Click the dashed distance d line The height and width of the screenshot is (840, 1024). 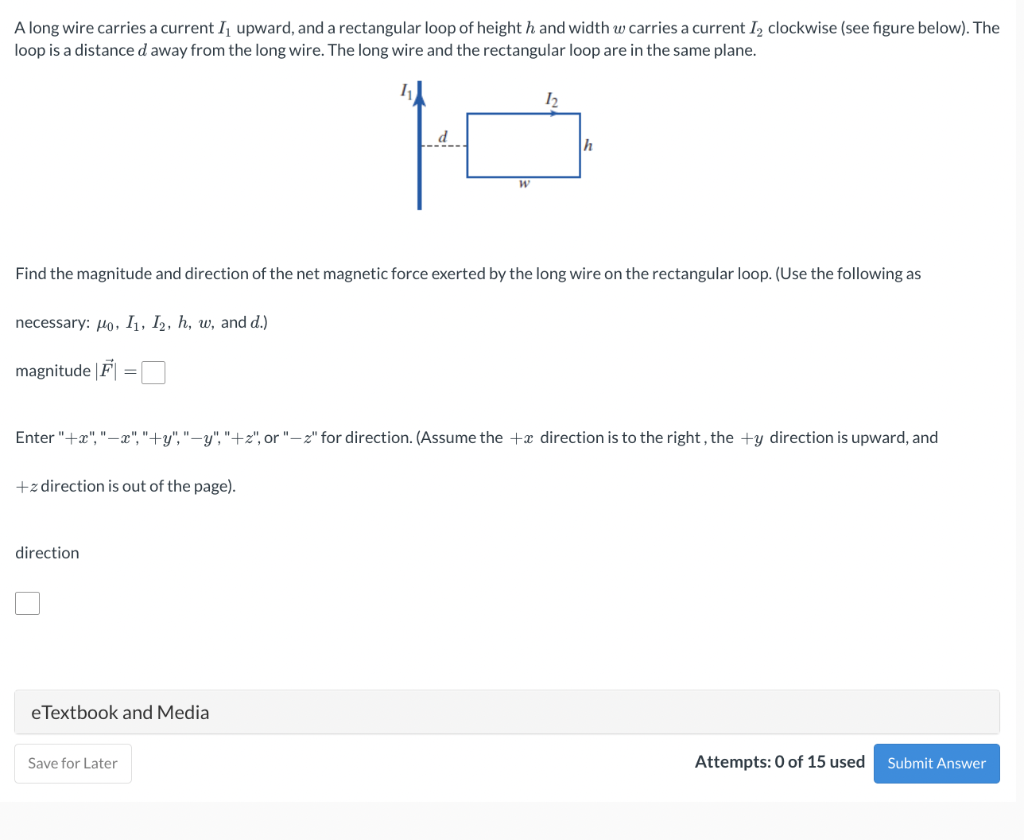point(443,144)
